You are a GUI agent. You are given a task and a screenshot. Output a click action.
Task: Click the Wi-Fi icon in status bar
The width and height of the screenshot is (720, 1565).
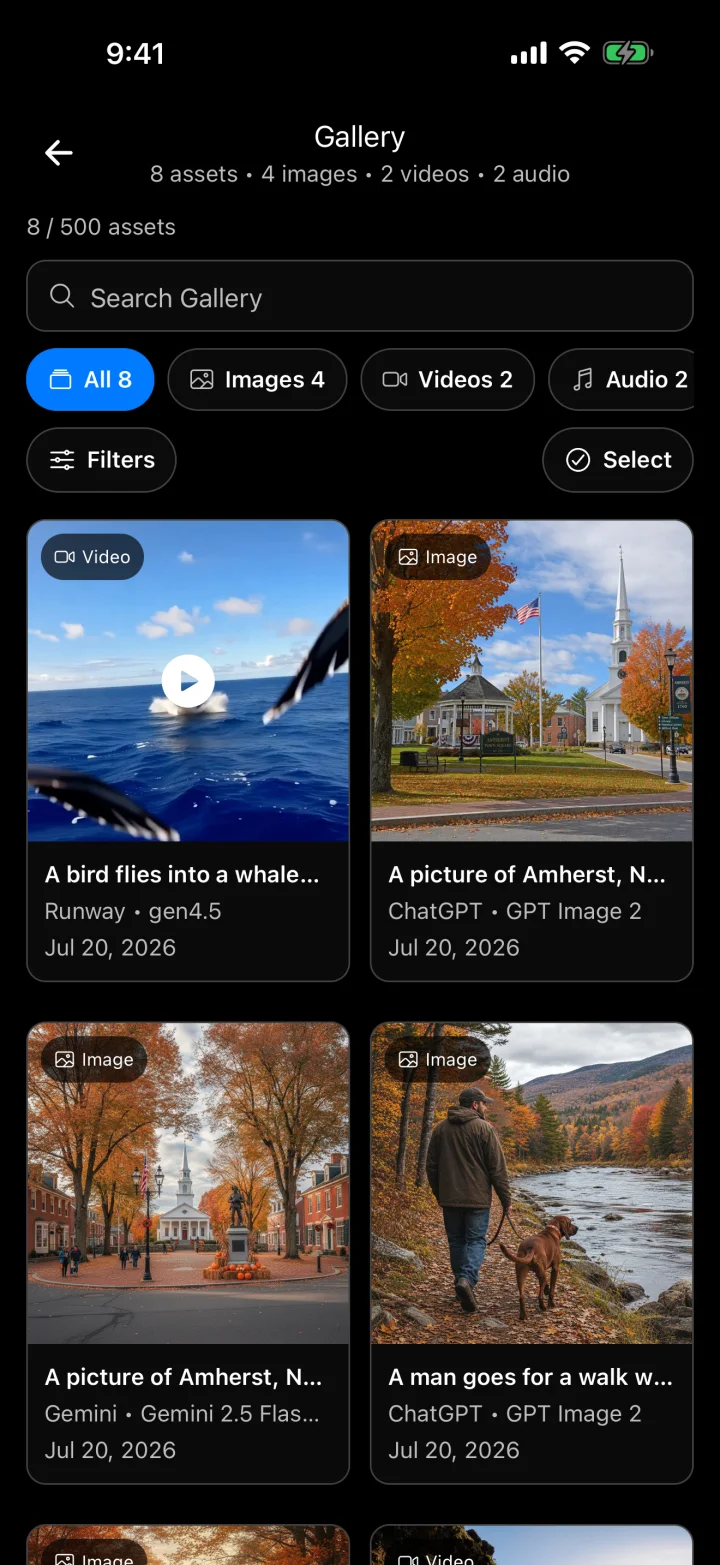point(575,53)
